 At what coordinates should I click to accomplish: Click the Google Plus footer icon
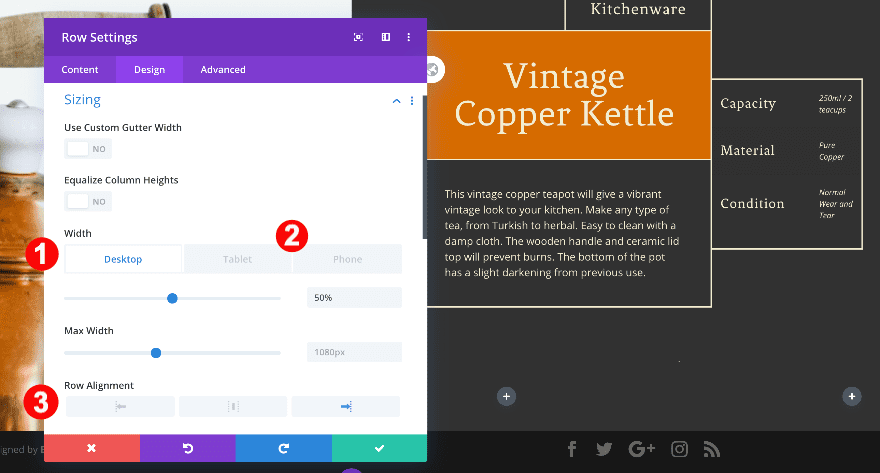pyautogui.click(x=641, y=449)
